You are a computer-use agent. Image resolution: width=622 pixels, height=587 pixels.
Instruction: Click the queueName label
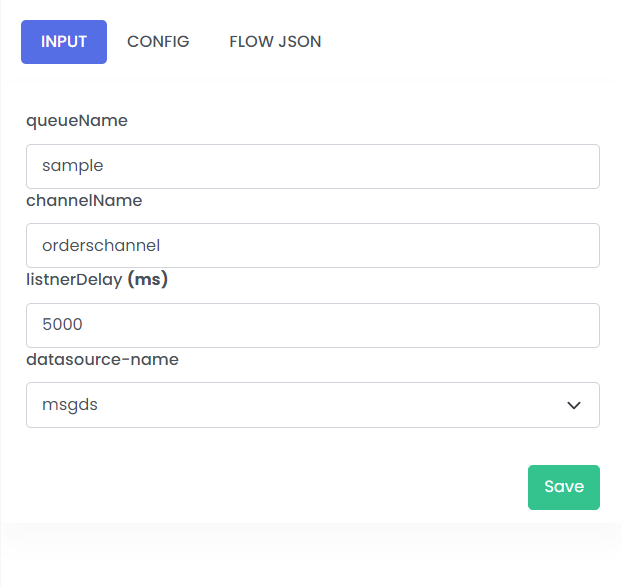tap(77, 121)
